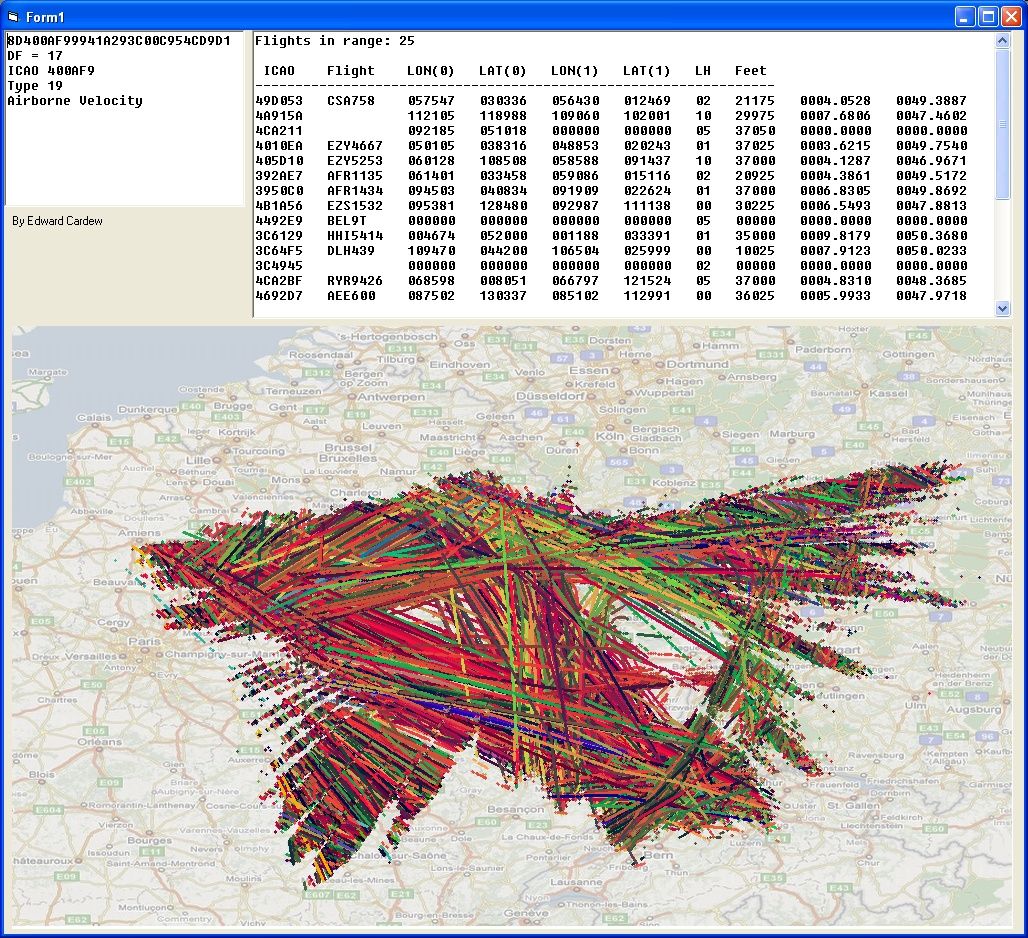1028x938 pixels.
Task: Click Paris on the map
Action: coord(144,641)
